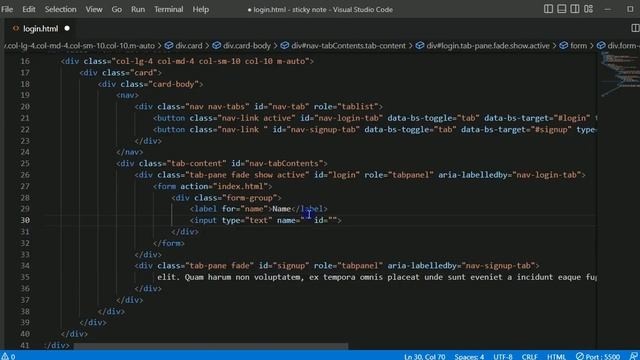Click 'index.html' form action value
This screenshot has width=640, height=360.
pyautogui.click(x=242, y=186)
